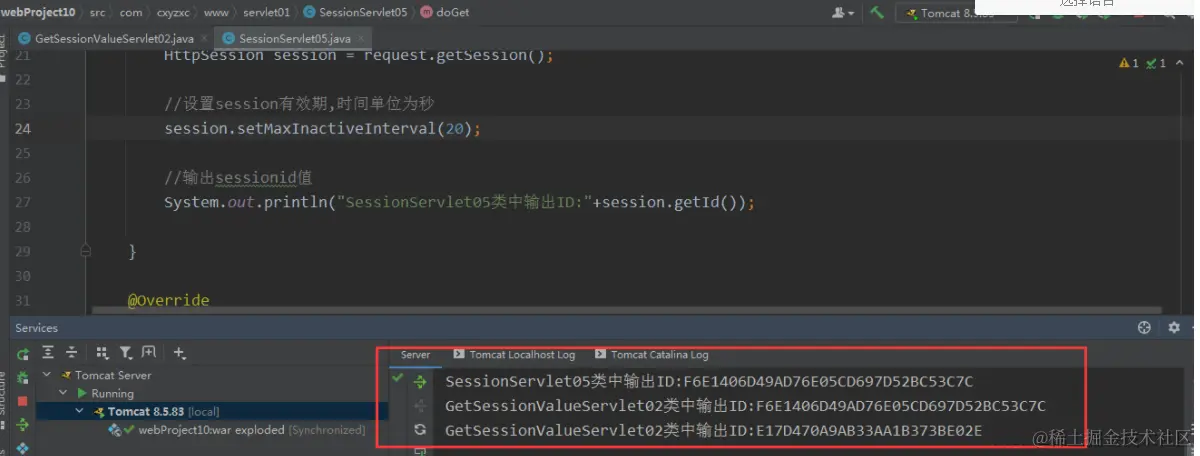
Task: Click the green Deploy All icon in sidebar
Action: 22,425
